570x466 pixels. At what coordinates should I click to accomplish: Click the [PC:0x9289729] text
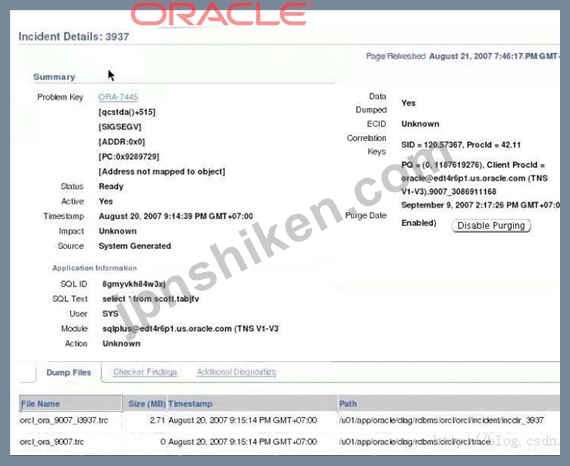click(x=129, y=157)
